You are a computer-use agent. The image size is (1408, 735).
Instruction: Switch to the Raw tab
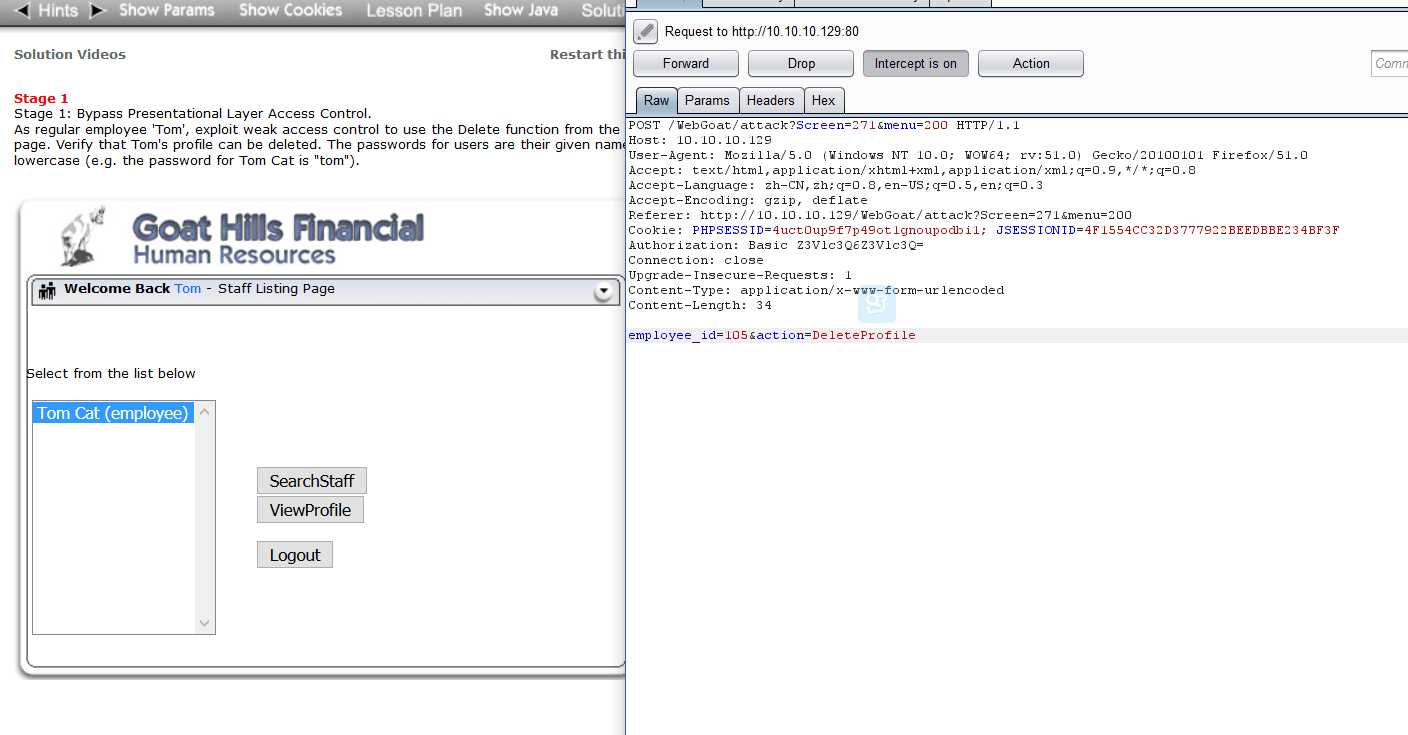point(657,100)
